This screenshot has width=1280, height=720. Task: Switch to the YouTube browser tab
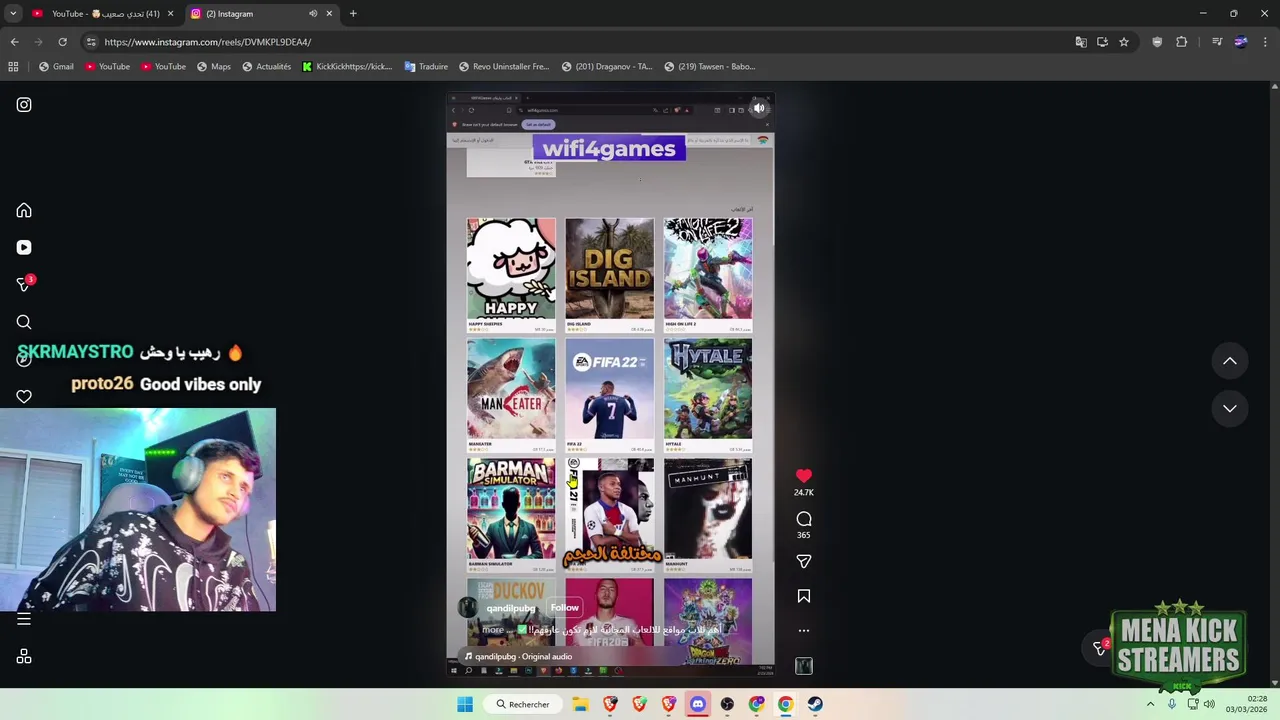tap(103, 14)
